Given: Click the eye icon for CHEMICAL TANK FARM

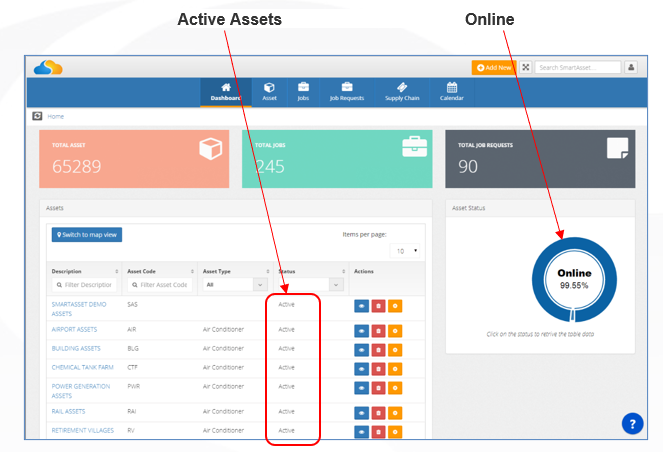Looking at the screenshot, I should [362, 369].
